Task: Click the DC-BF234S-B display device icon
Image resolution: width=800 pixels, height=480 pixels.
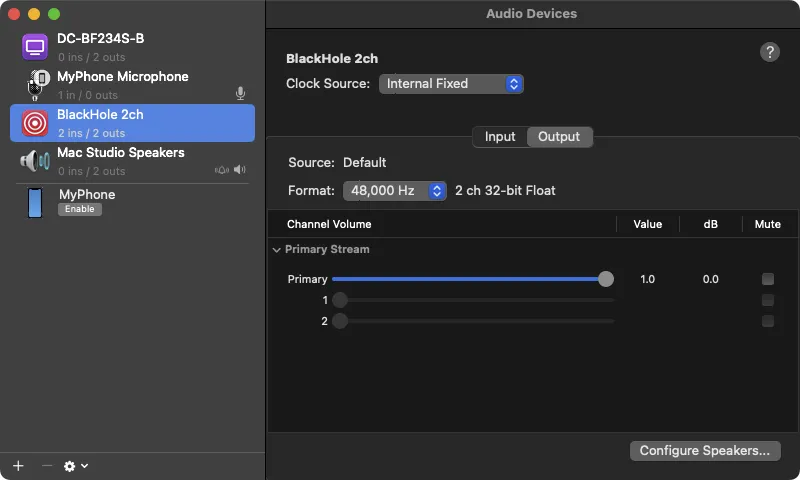Action: click(35, 47)
